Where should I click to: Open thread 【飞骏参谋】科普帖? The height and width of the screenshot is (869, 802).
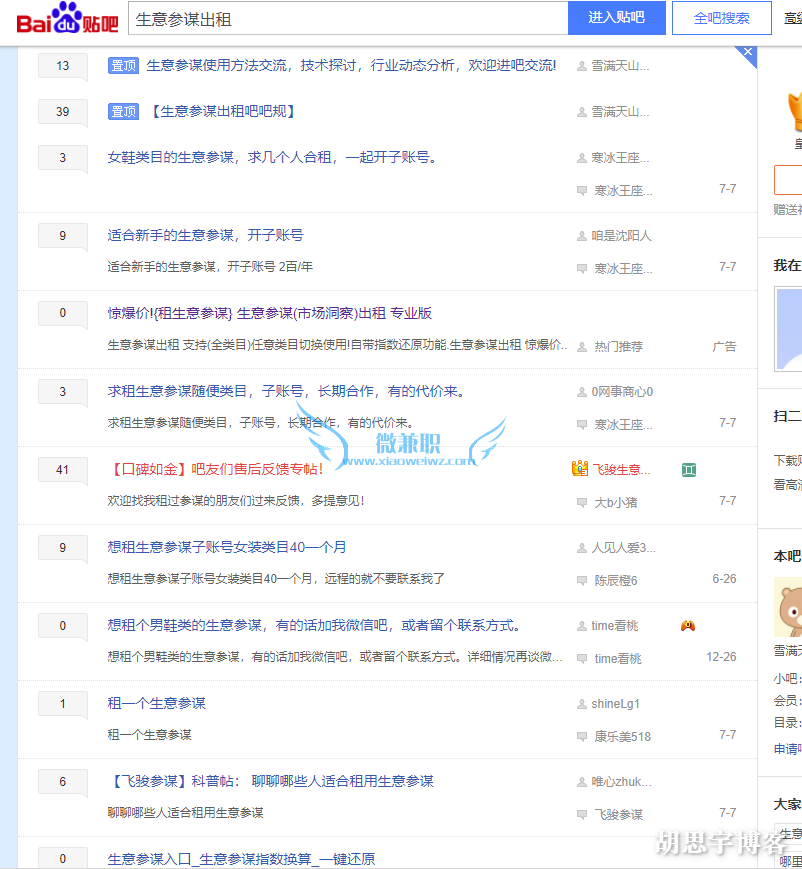pyautogui.click(x=271, y=781)
